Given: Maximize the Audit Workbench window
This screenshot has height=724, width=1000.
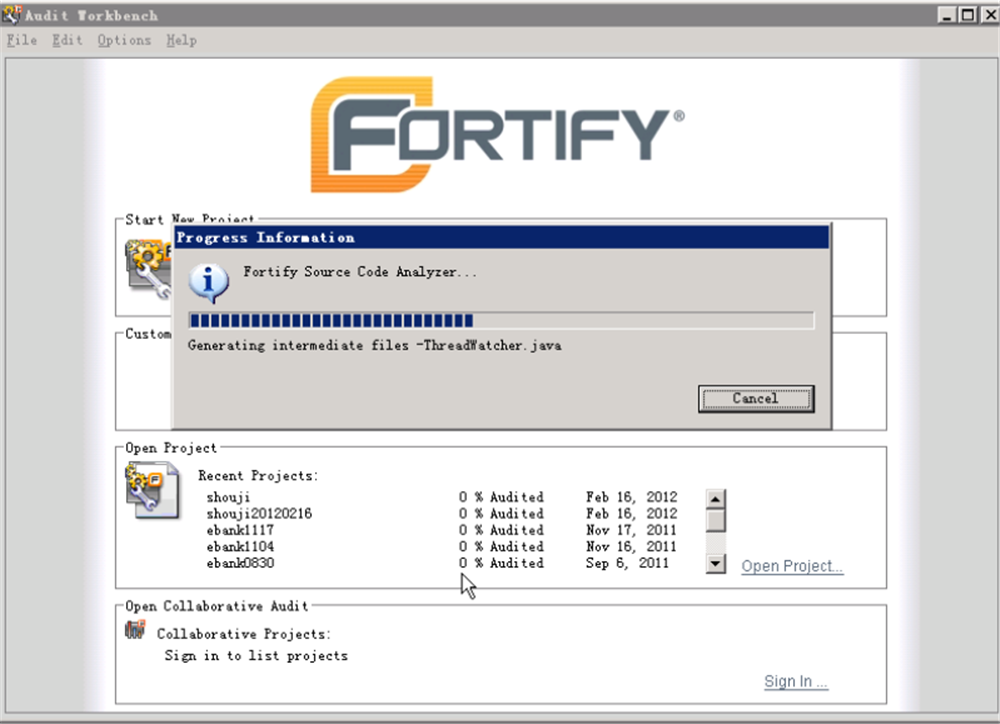Looking at the screenshot, I should (968, 15).
